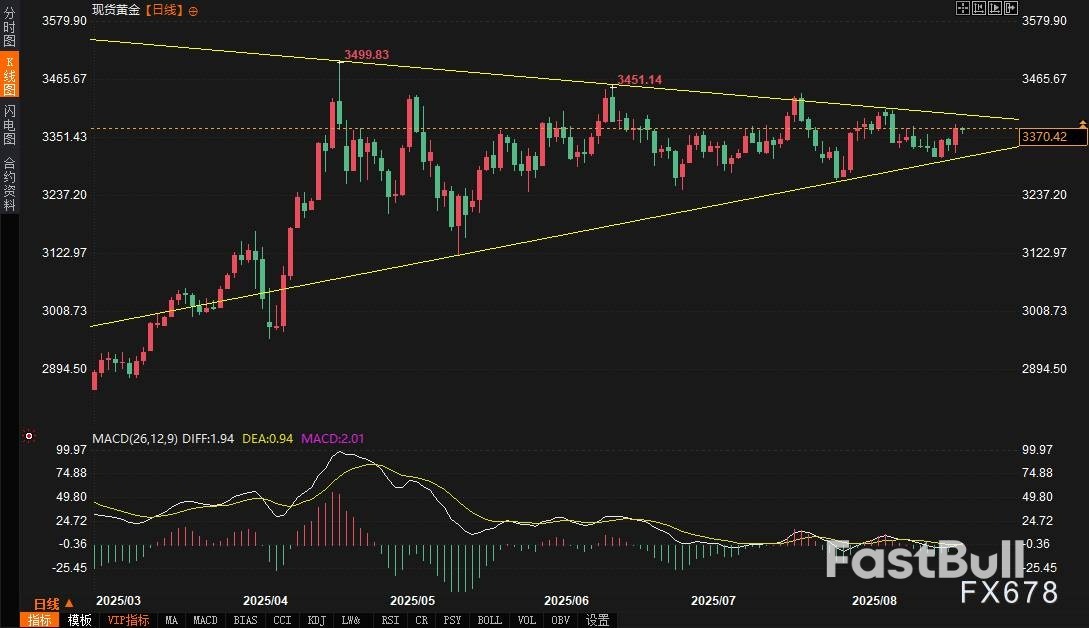
Task: Click the small circle icon above MACD label
Action: point(28,436)
